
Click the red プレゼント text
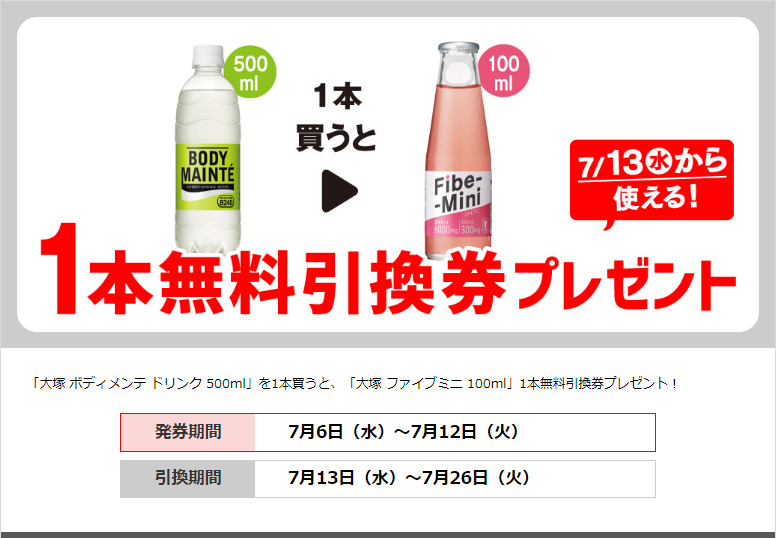tap(625, 284)
